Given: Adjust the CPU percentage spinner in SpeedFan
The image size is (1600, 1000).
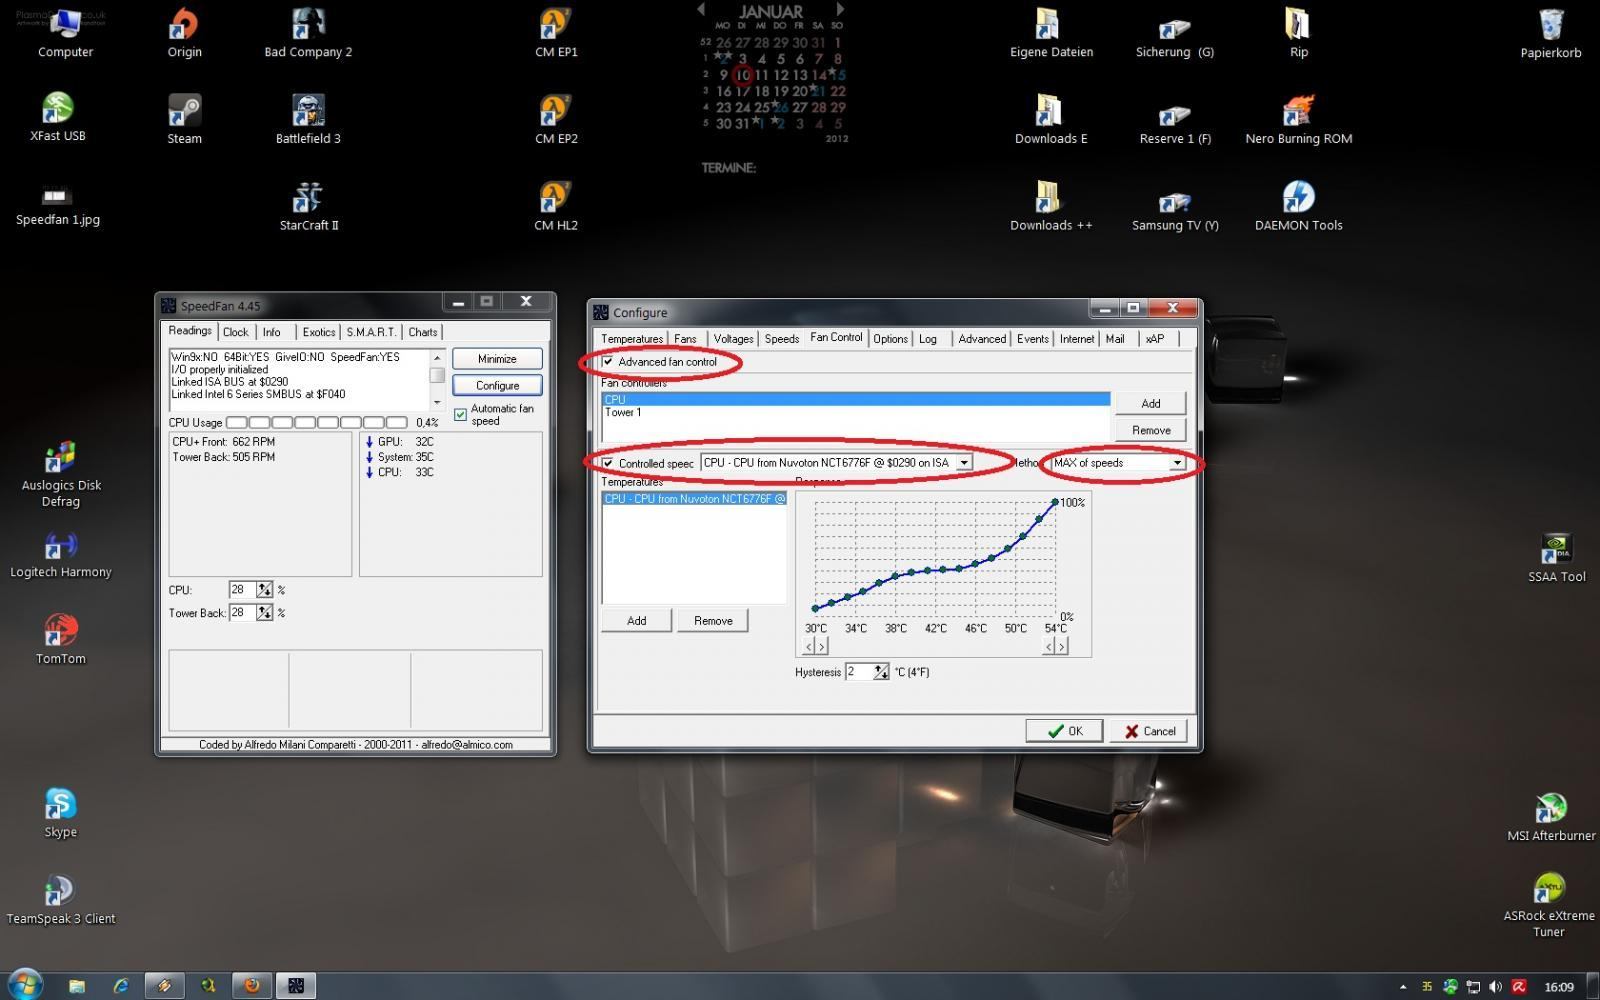Looking at the screenshot, I should (264, 590).
